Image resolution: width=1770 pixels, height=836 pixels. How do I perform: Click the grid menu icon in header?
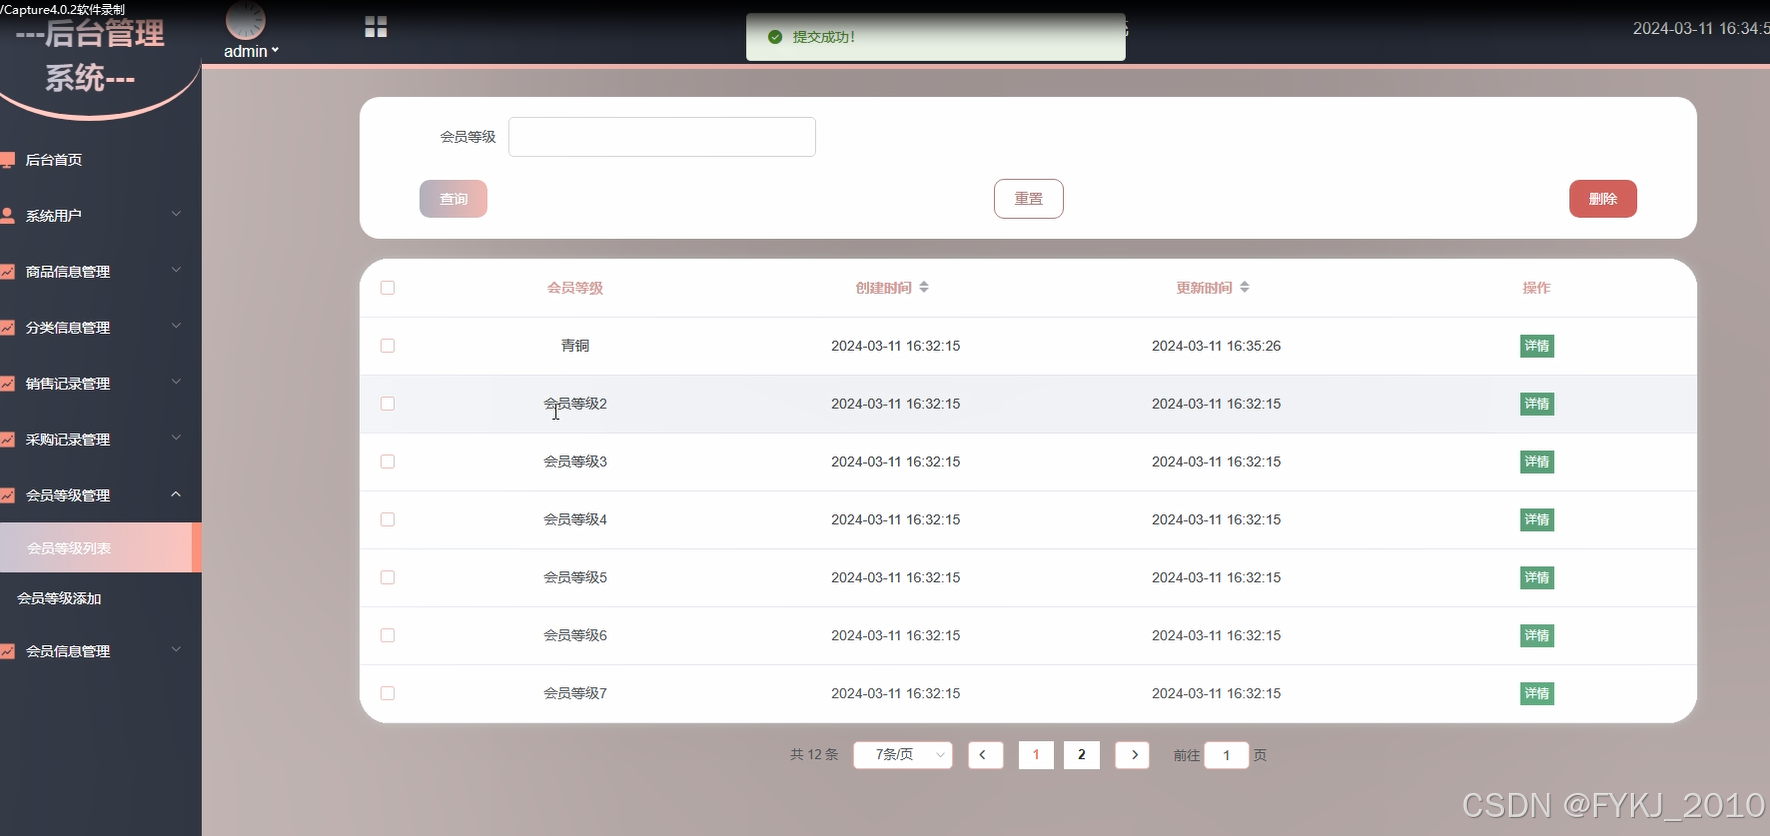click(376, 27)
